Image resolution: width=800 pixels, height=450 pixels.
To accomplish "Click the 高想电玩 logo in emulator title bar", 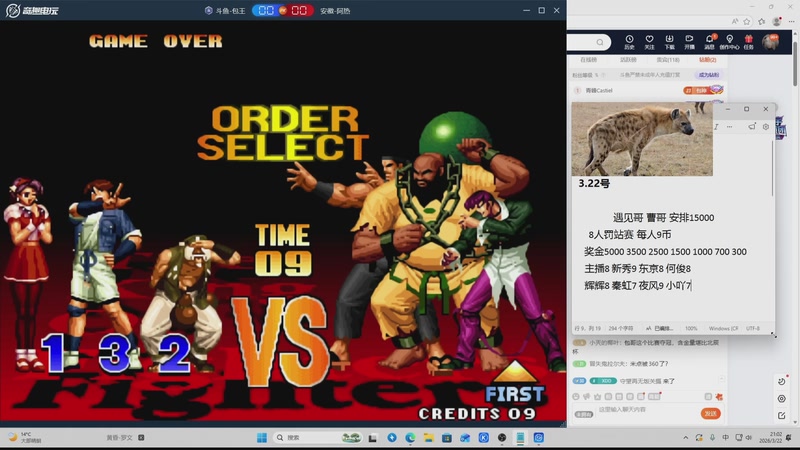I will pos(32,10).
